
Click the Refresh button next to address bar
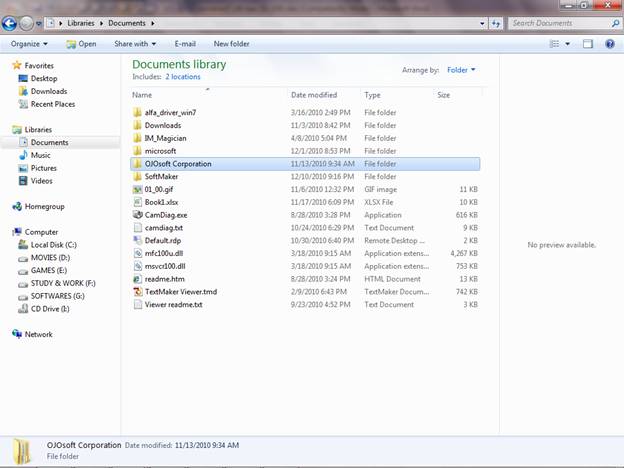[495, 23]
